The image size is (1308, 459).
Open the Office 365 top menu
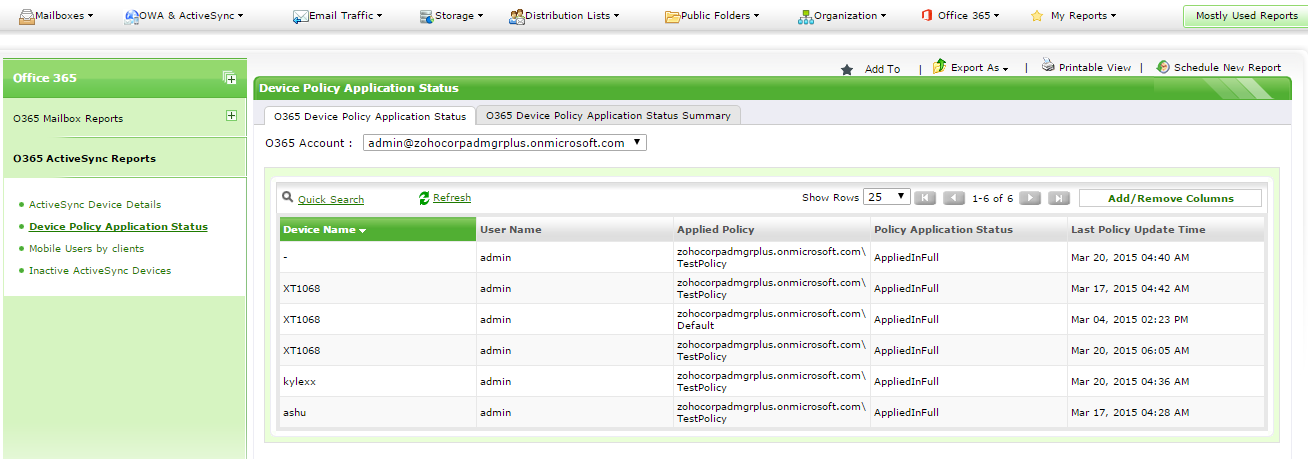click(960, 16)
